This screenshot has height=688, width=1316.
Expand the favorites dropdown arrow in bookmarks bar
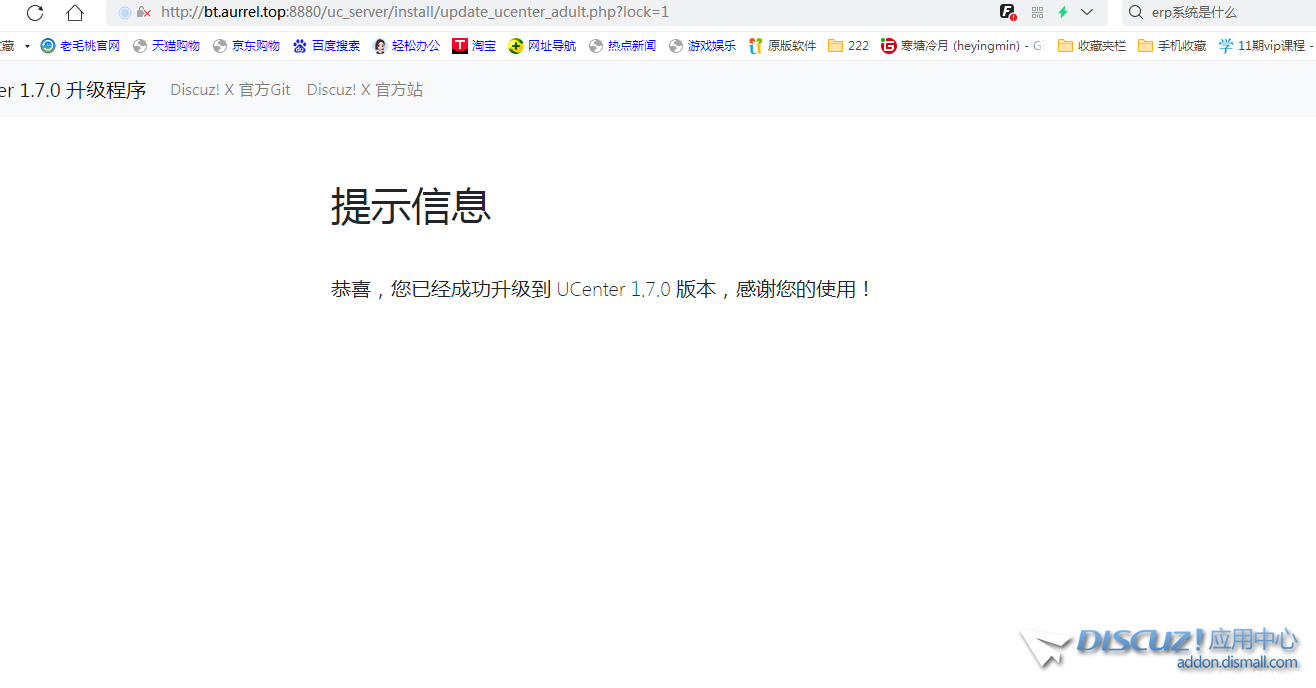[27, 46]
